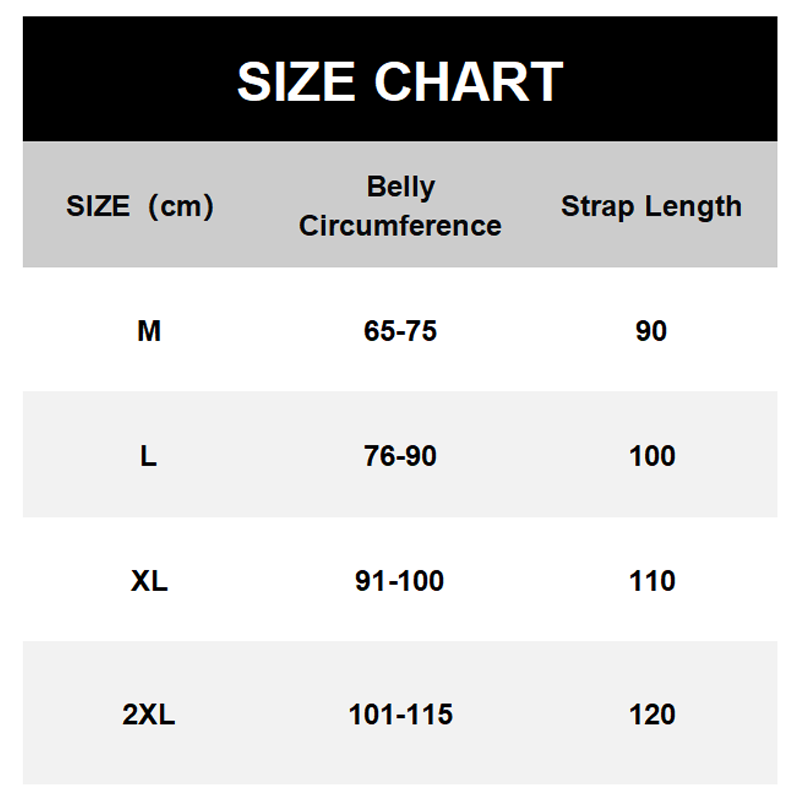Click the 90 strap length value
Image resolution: width=800 pixels, height=800 pixels.
click(651, 331)
